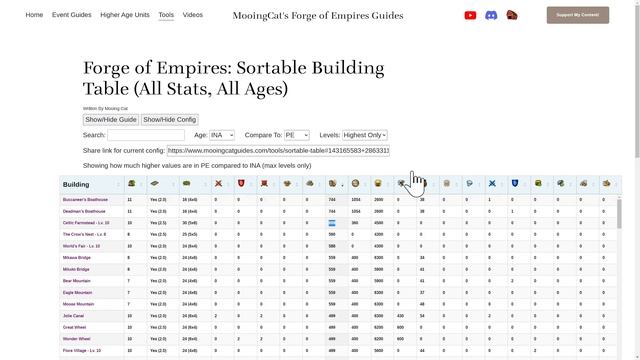Open the Mitsuko Bridge link
The width and height of the screenshot is (640, 360).
(x=76, y=269)
